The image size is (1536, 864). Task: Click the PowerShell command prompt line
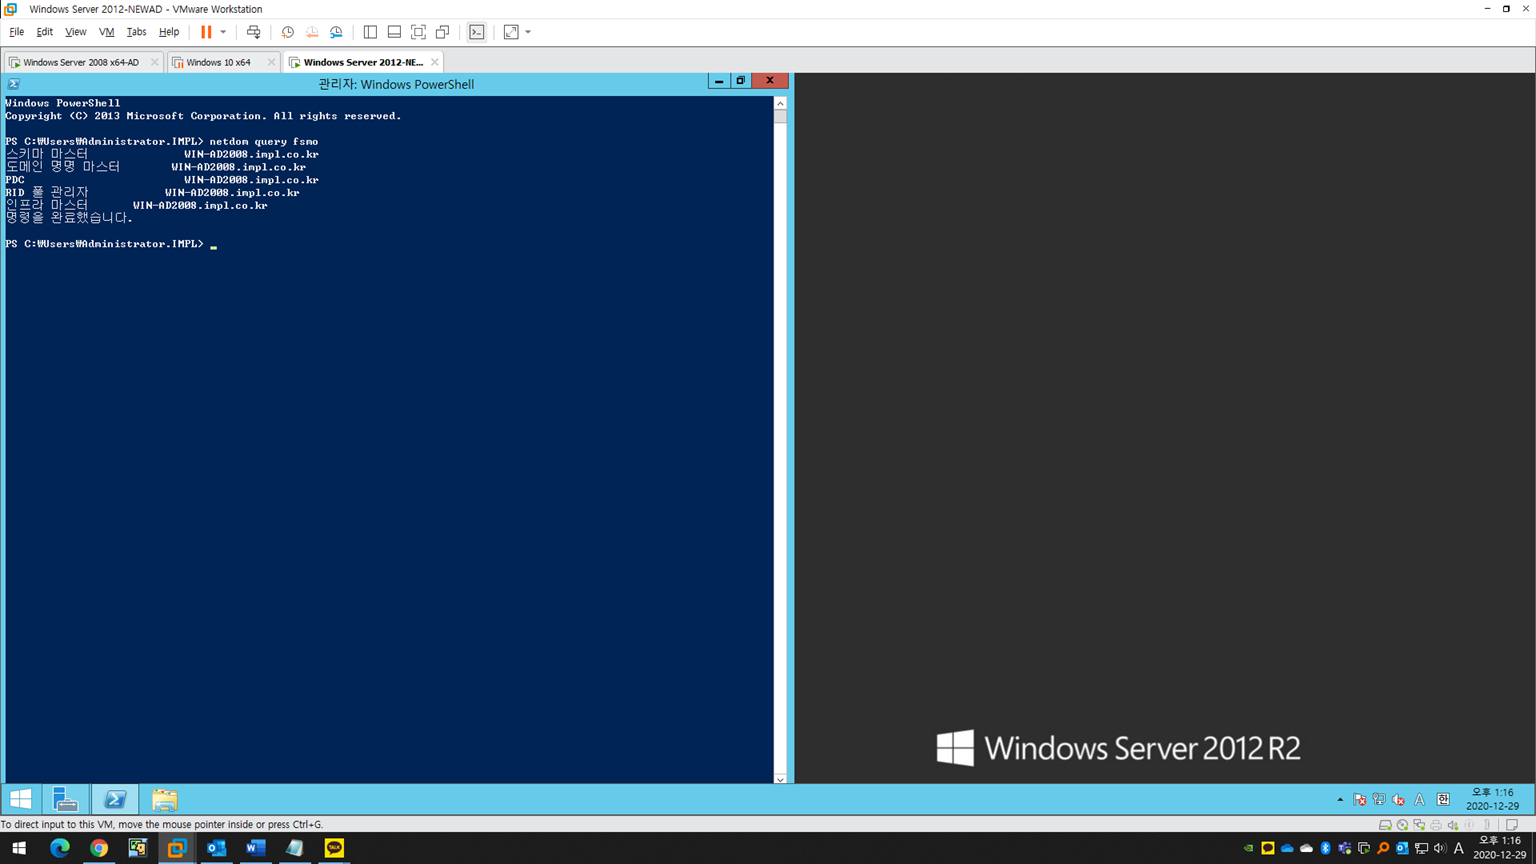click(111, 244)
